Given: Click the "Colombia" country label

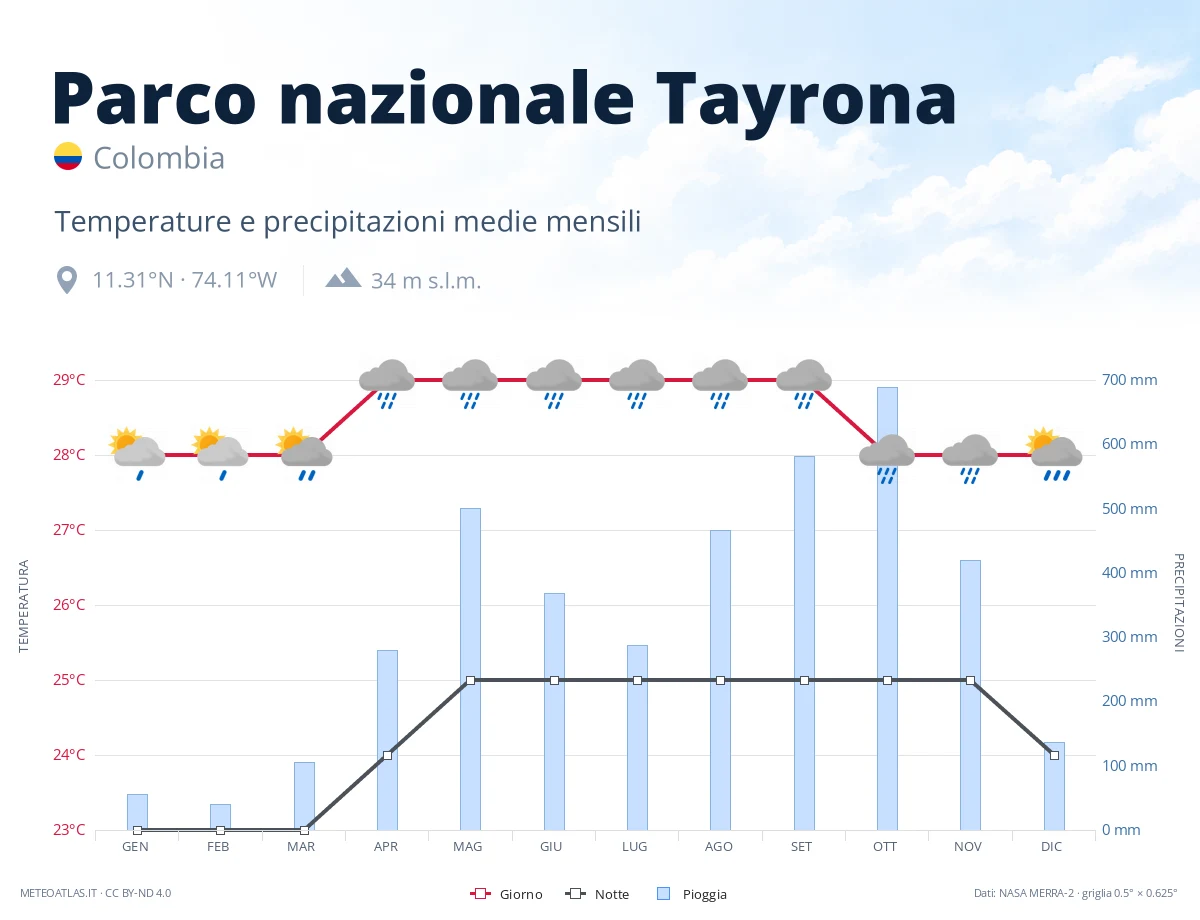Looking at the screenshot, I should tap(159, 158).
